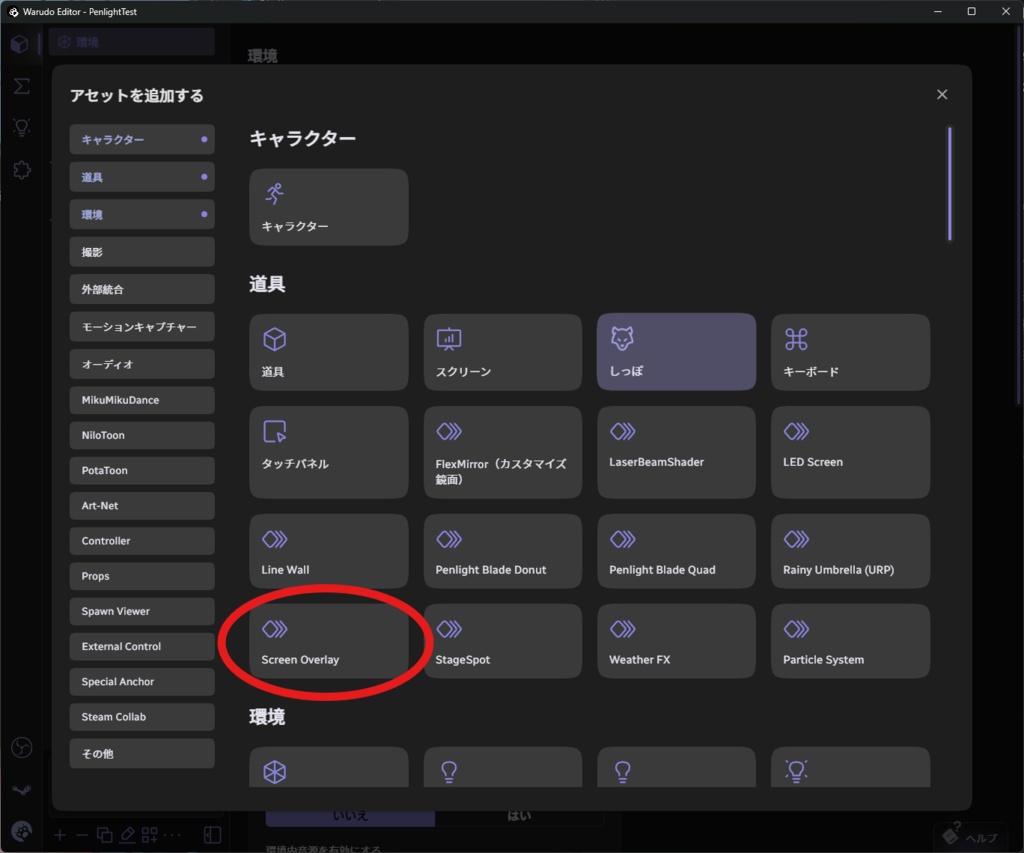Add the Line Wall asset
Viewport: 1024px width, 853px height.
click(328, 551)
